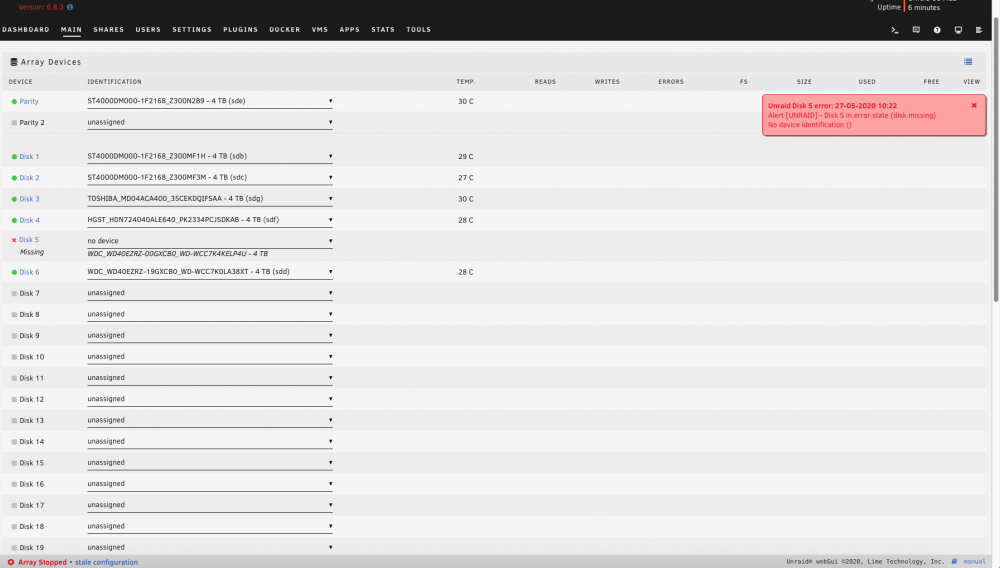Open the log icon in header
The height and width of the screenshot is (568, 1000).
pyautogui.click(x=979, y=30)
